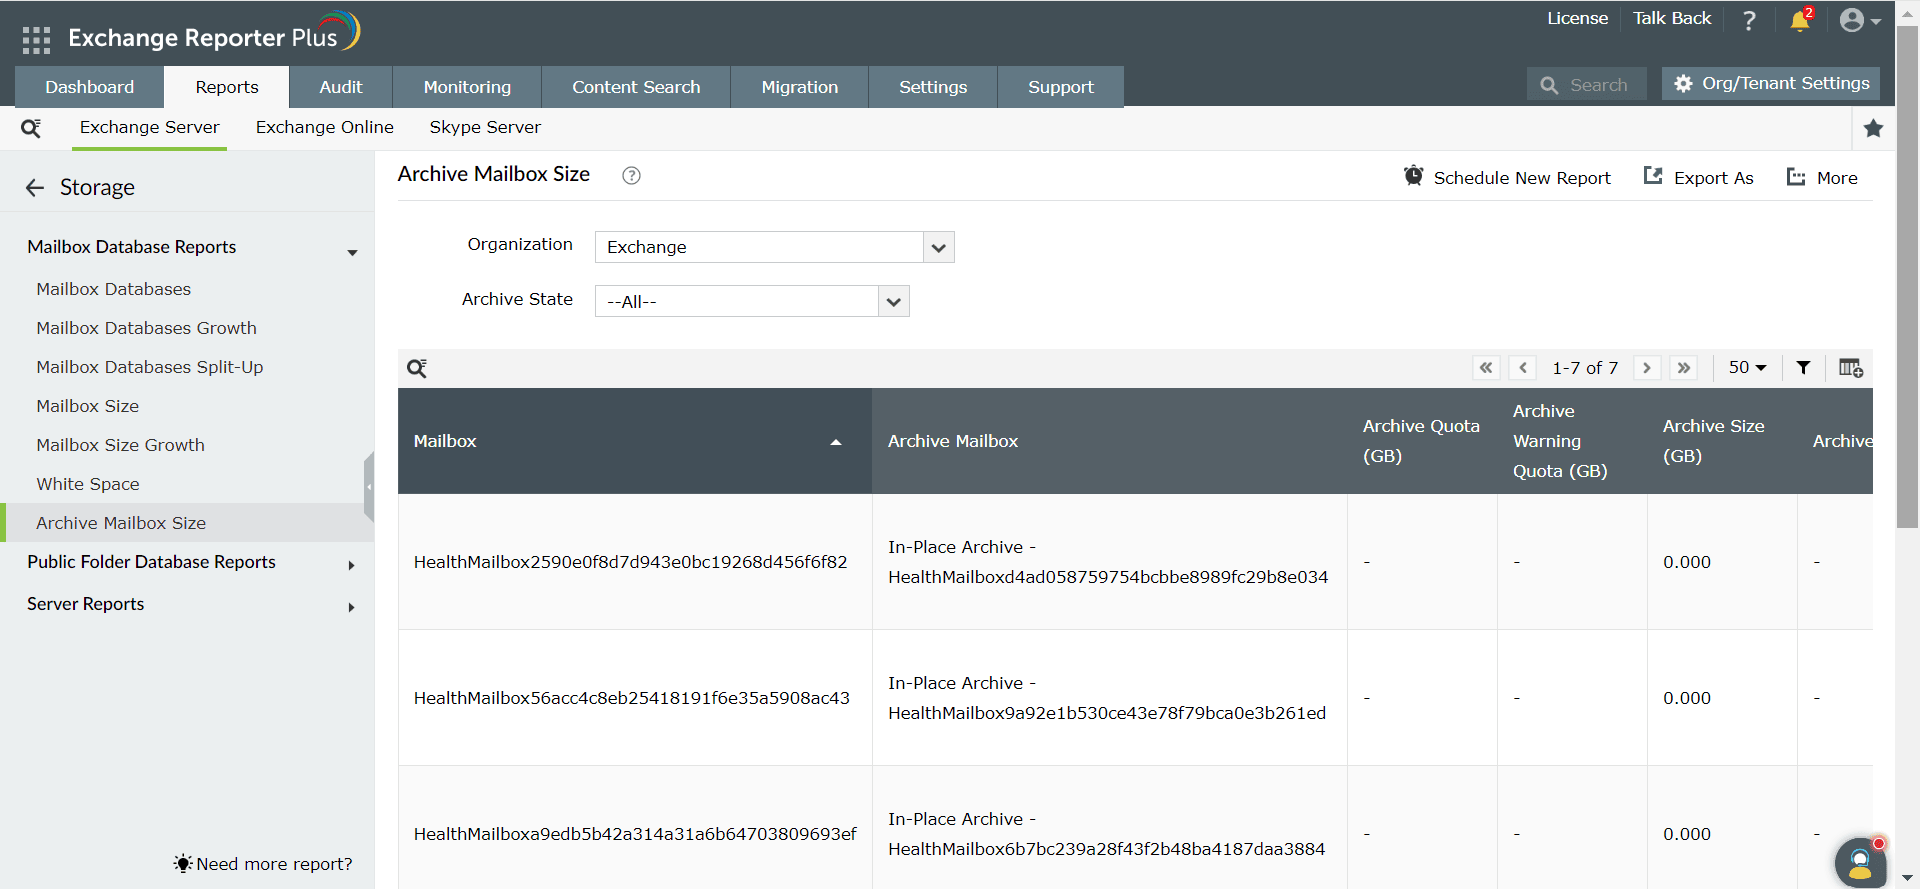Open the Support tab
1920x889 pixels.
point(1061,87)
